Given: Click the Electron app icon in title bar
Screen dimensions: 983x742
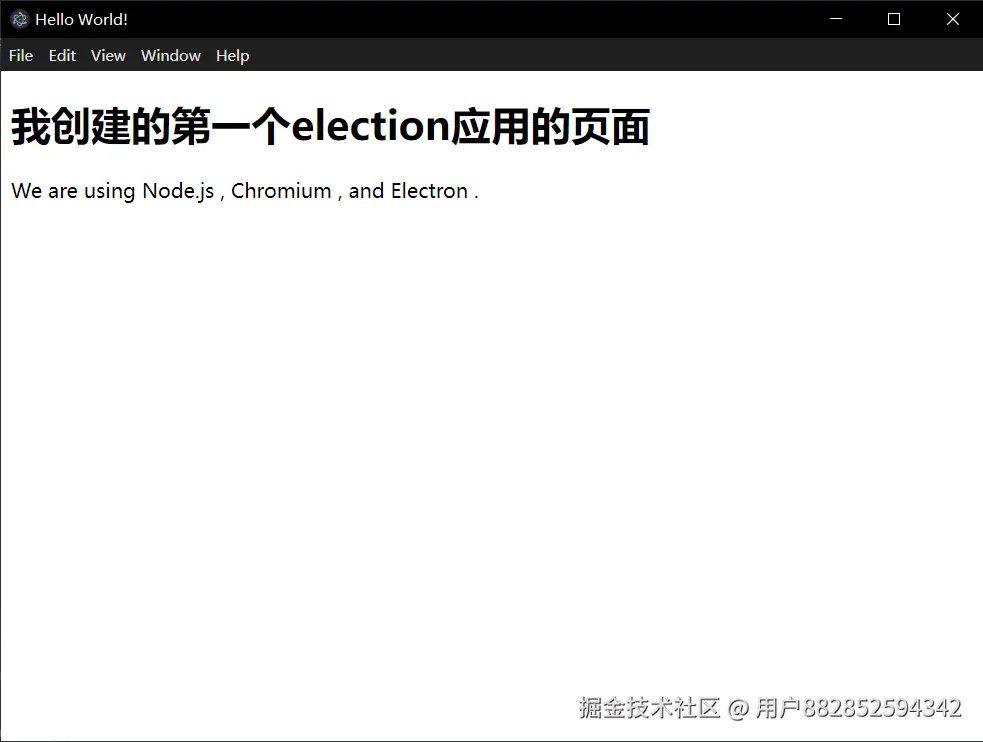Looking at the screenshot, I should tap(19, 19).
